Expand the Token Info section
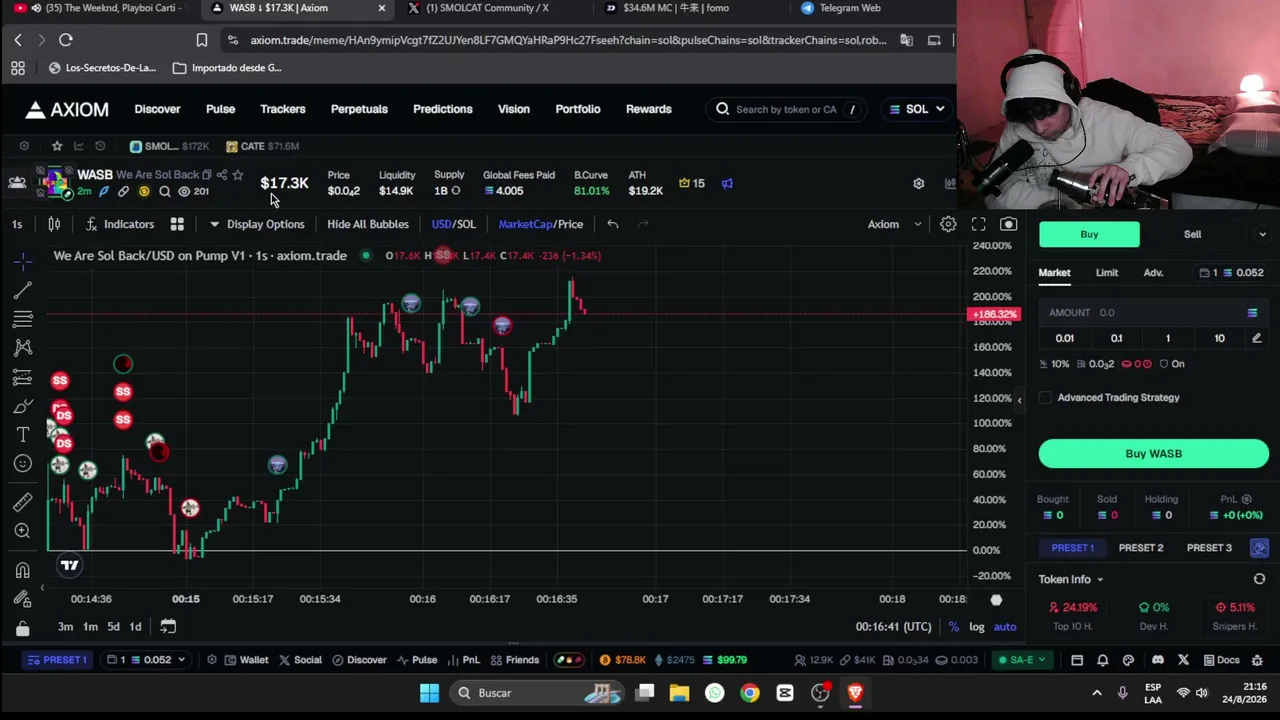The height and width of the screenshot is (720, 1280). pyautogui.click(x=1071, y=579)
